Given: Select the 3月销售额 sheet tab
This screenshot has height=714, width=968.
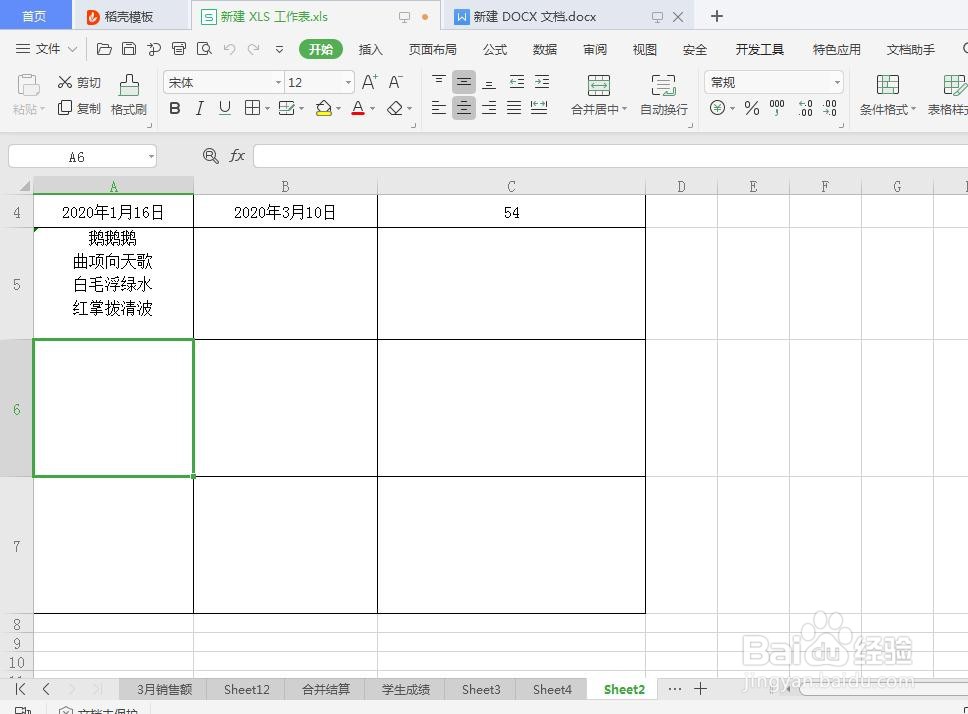Looking at the screenshot, I should coord(164,689).
